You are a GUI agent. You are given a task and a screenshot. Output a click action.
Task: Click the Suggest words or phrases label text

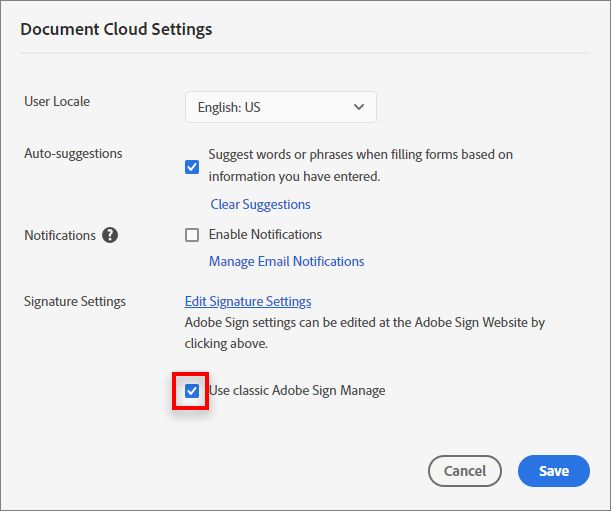coord(360,155)
